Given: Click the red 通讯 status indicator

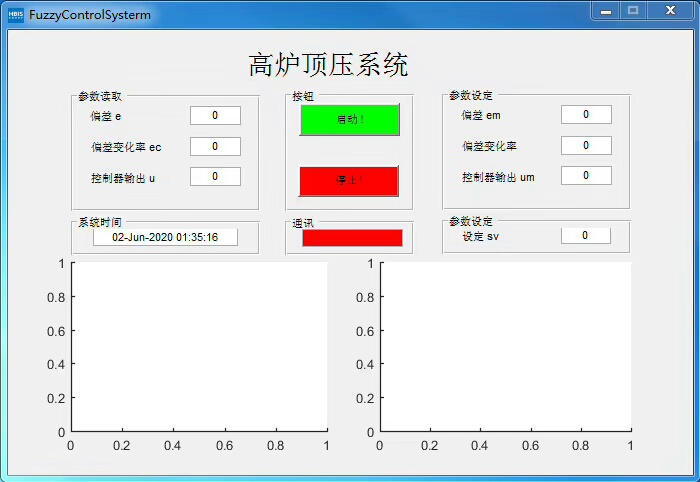Looking at the screenshot, I should tap(352, 238).
